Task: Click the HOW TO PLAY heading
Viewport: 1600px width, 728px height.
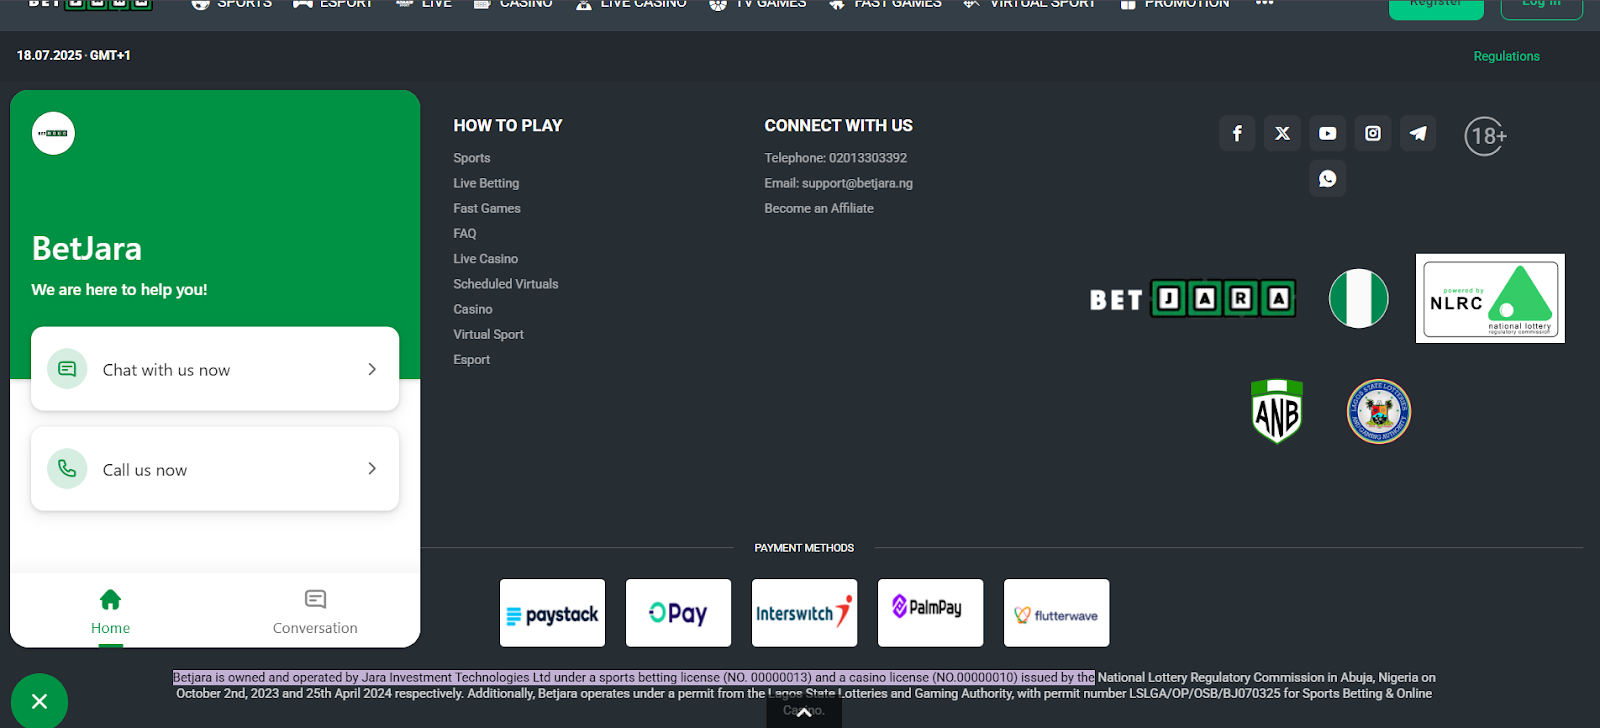Action: pyautogui.click(x=508, y=125)
